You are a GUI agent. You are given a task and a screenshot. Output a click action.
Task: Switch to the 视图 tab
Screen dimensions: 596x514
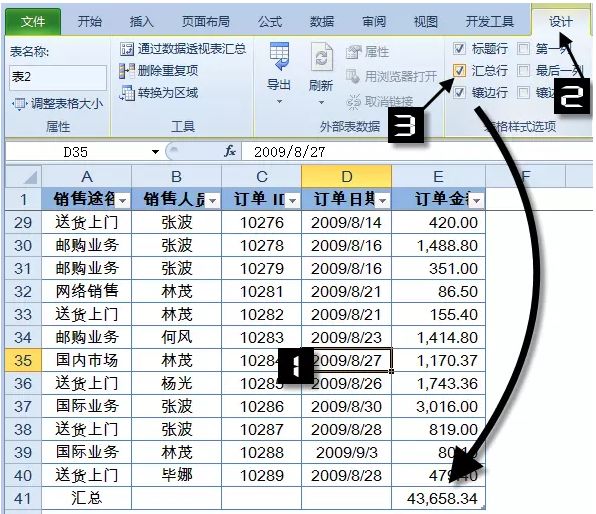[426, 22]
